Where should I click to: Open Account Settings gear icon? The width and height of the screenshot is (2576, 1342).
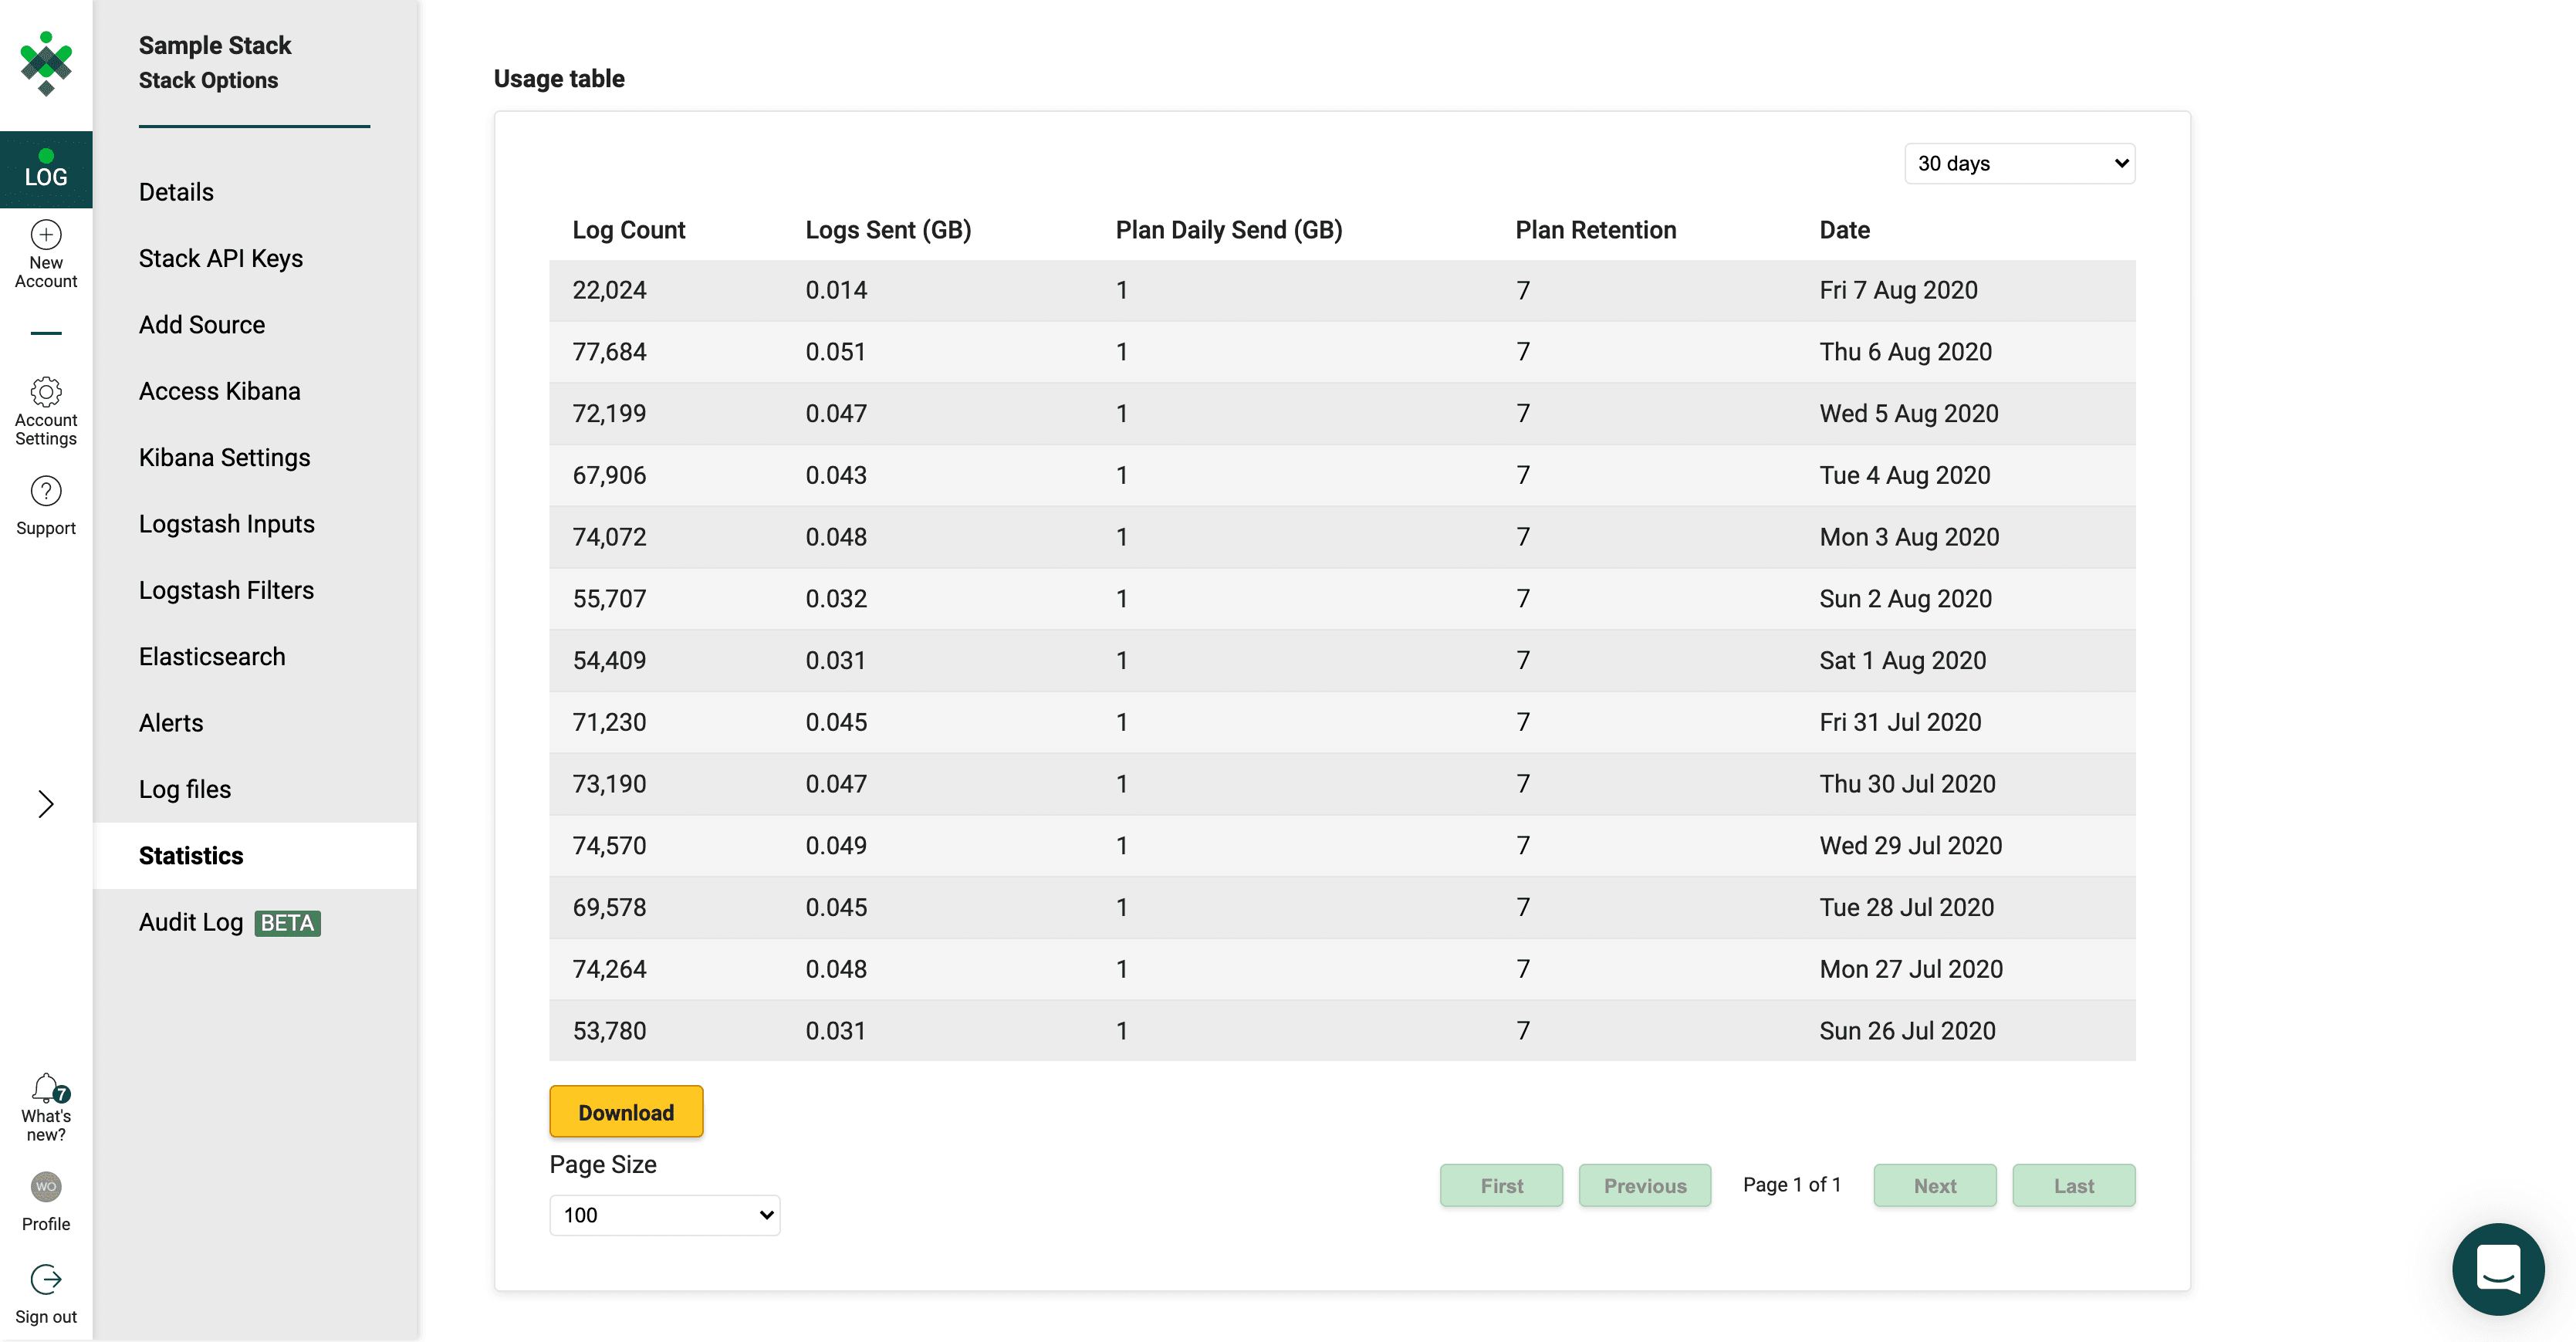click(x=46, y=391)
